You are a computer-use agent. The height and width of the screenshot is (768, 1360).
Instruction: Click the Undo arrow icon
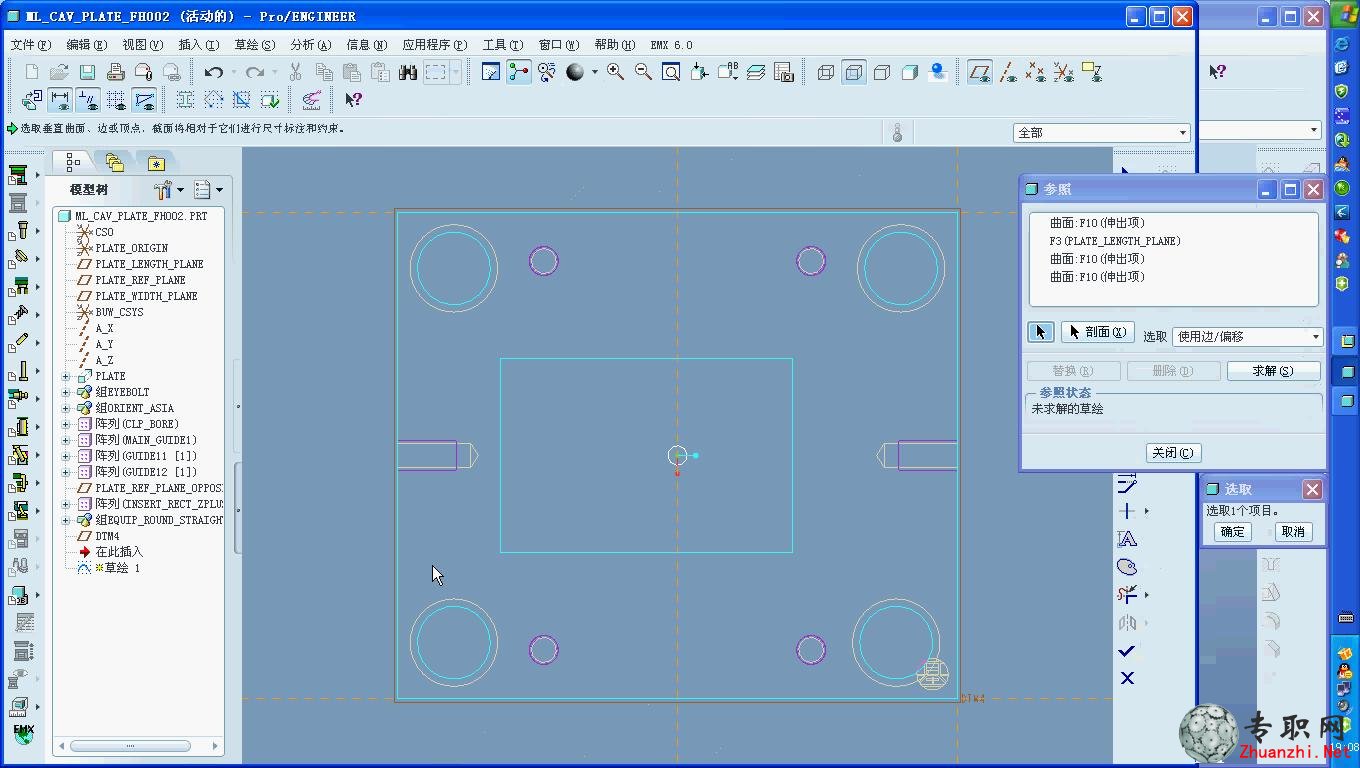(213, 72)
